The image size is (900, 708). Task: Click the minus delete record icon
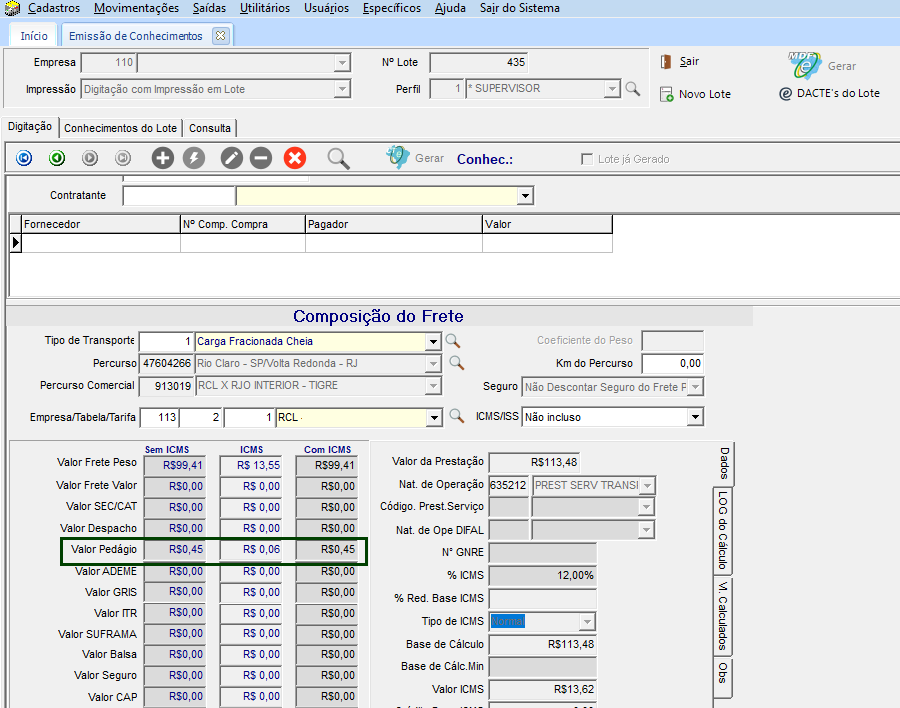pos(261,158)
